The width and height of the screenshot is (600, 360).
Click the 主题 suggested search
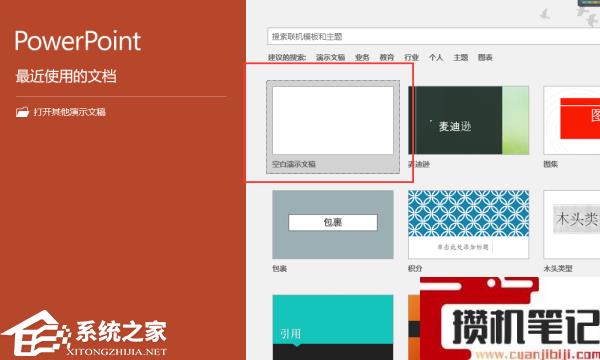460,57
